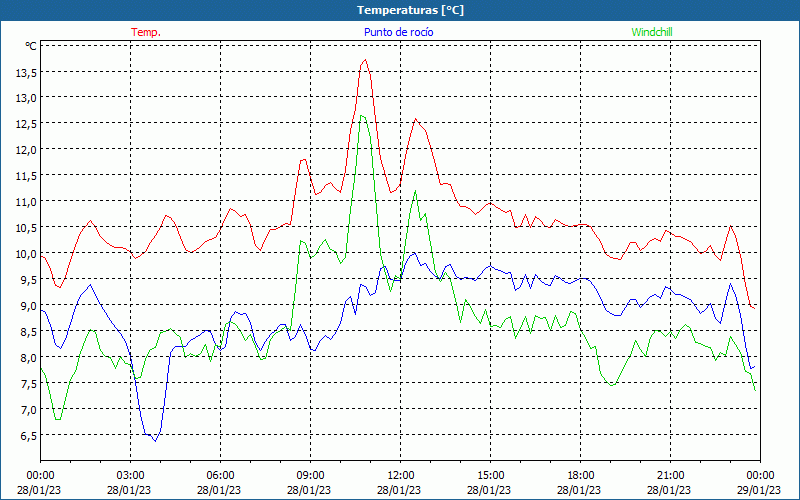Click the '9,5' y-axis value

(x=29, y=280)
